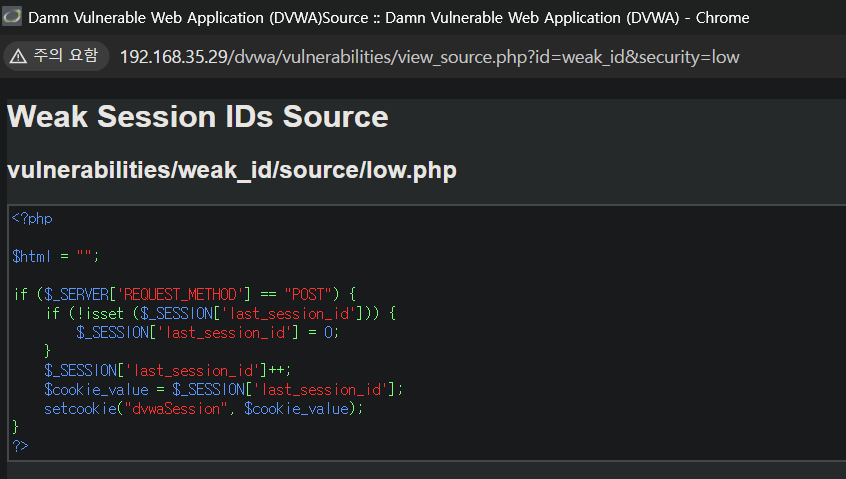This screenshot has width=846, height=479.
Task: Click the '$html = "";' code line
Action: 56,256
